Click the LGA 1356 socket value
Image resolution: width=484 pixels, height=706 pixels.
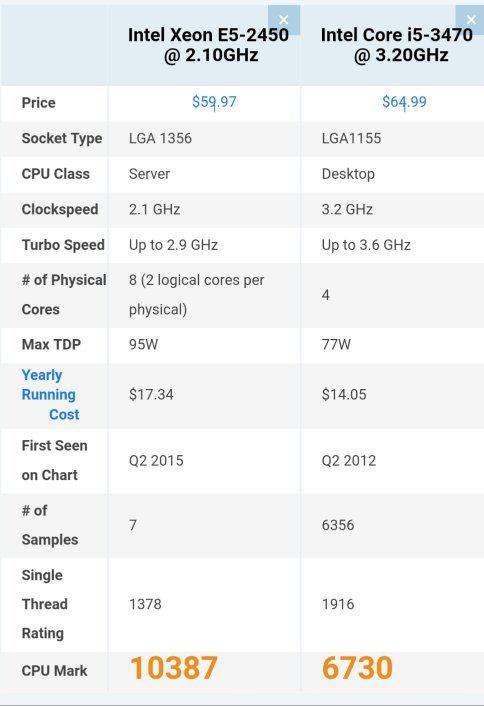coord(160,138)
